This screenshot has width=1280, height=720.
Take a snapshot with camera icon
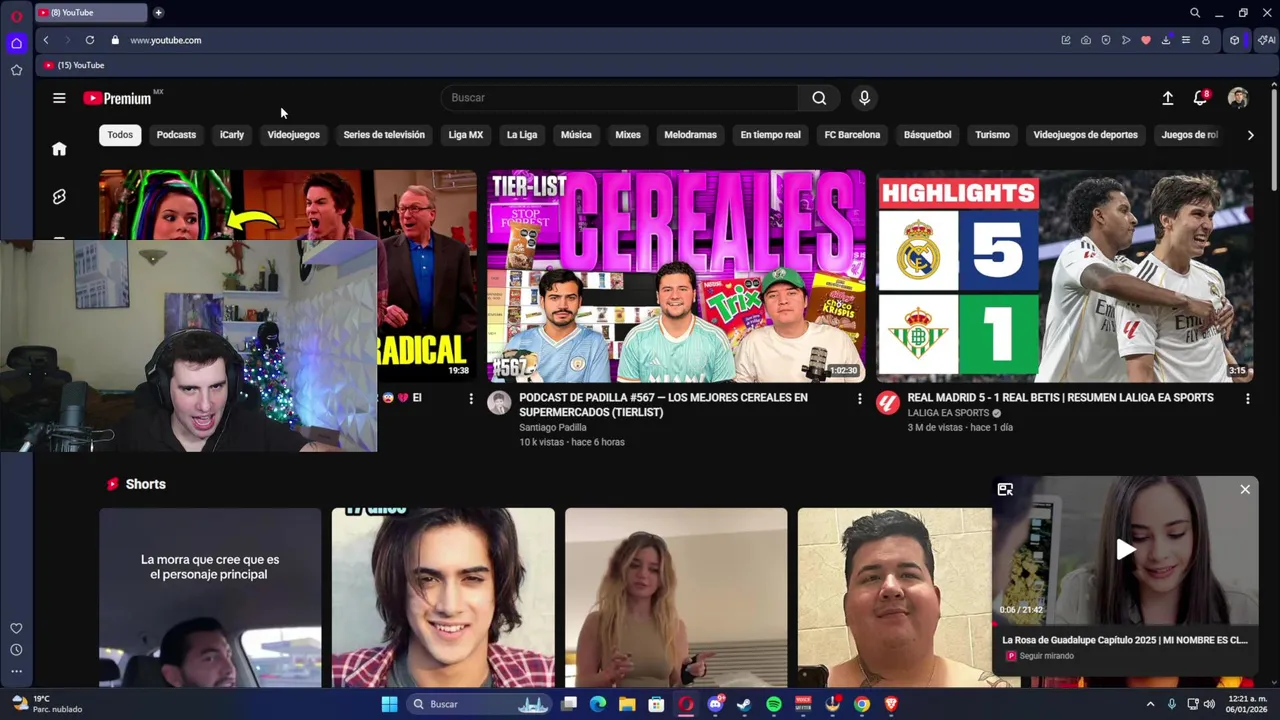[x=1086, y=40]
